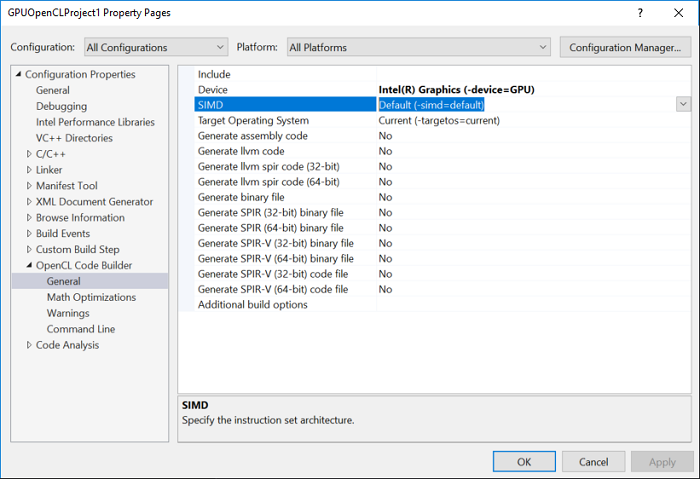The width and height of the screenshot is (700, 479).
Task: Open the SIMD value dropdown arrow
Action: coord(683,105)
